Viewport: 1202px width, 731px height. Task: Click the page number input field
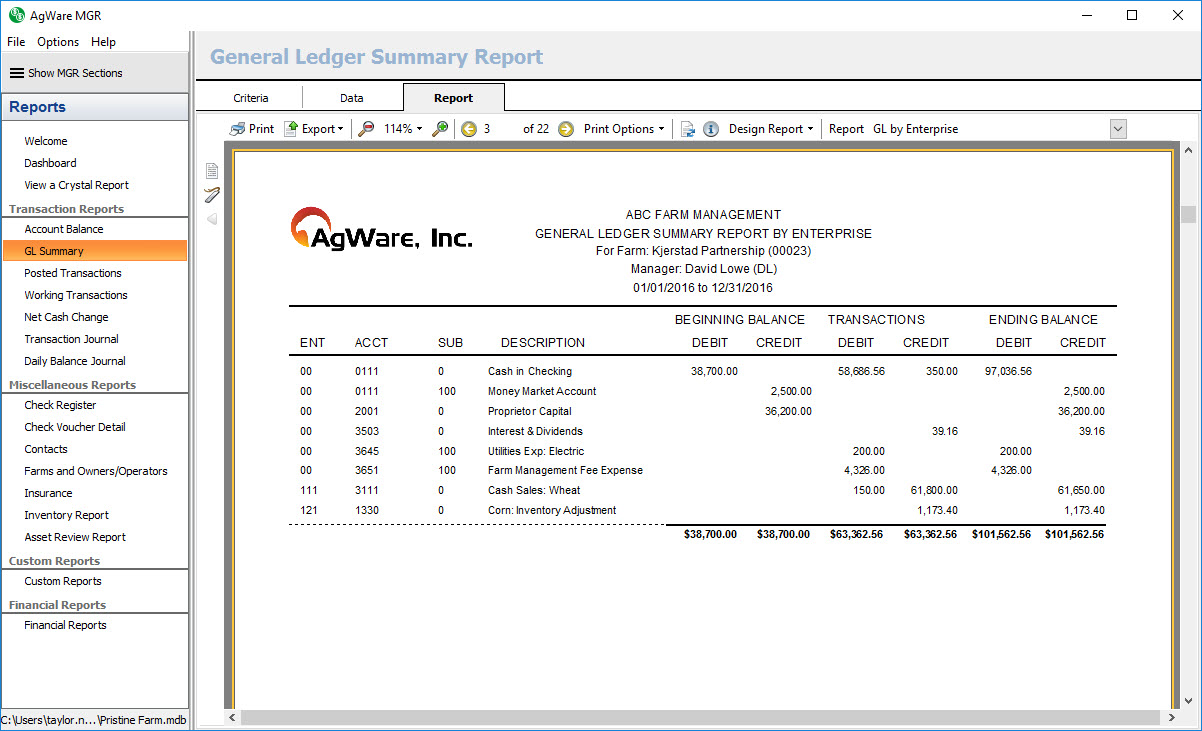coord(500,129)
